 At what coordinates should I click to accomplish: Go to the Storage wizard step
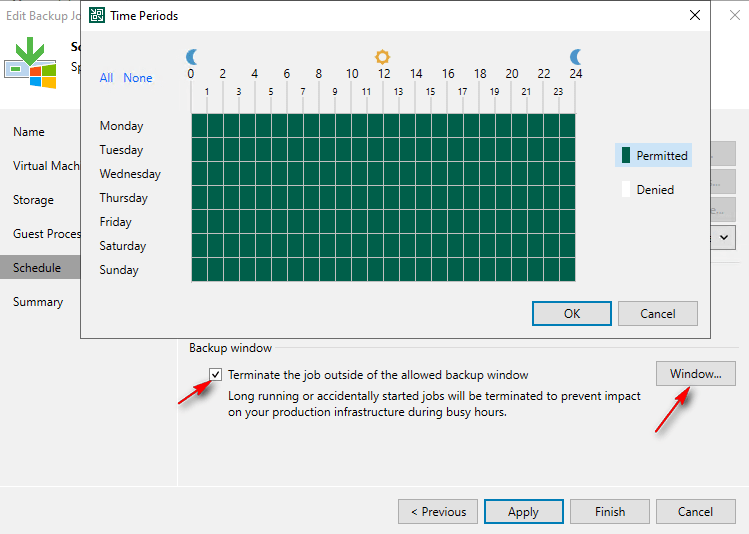coord(33,200)
